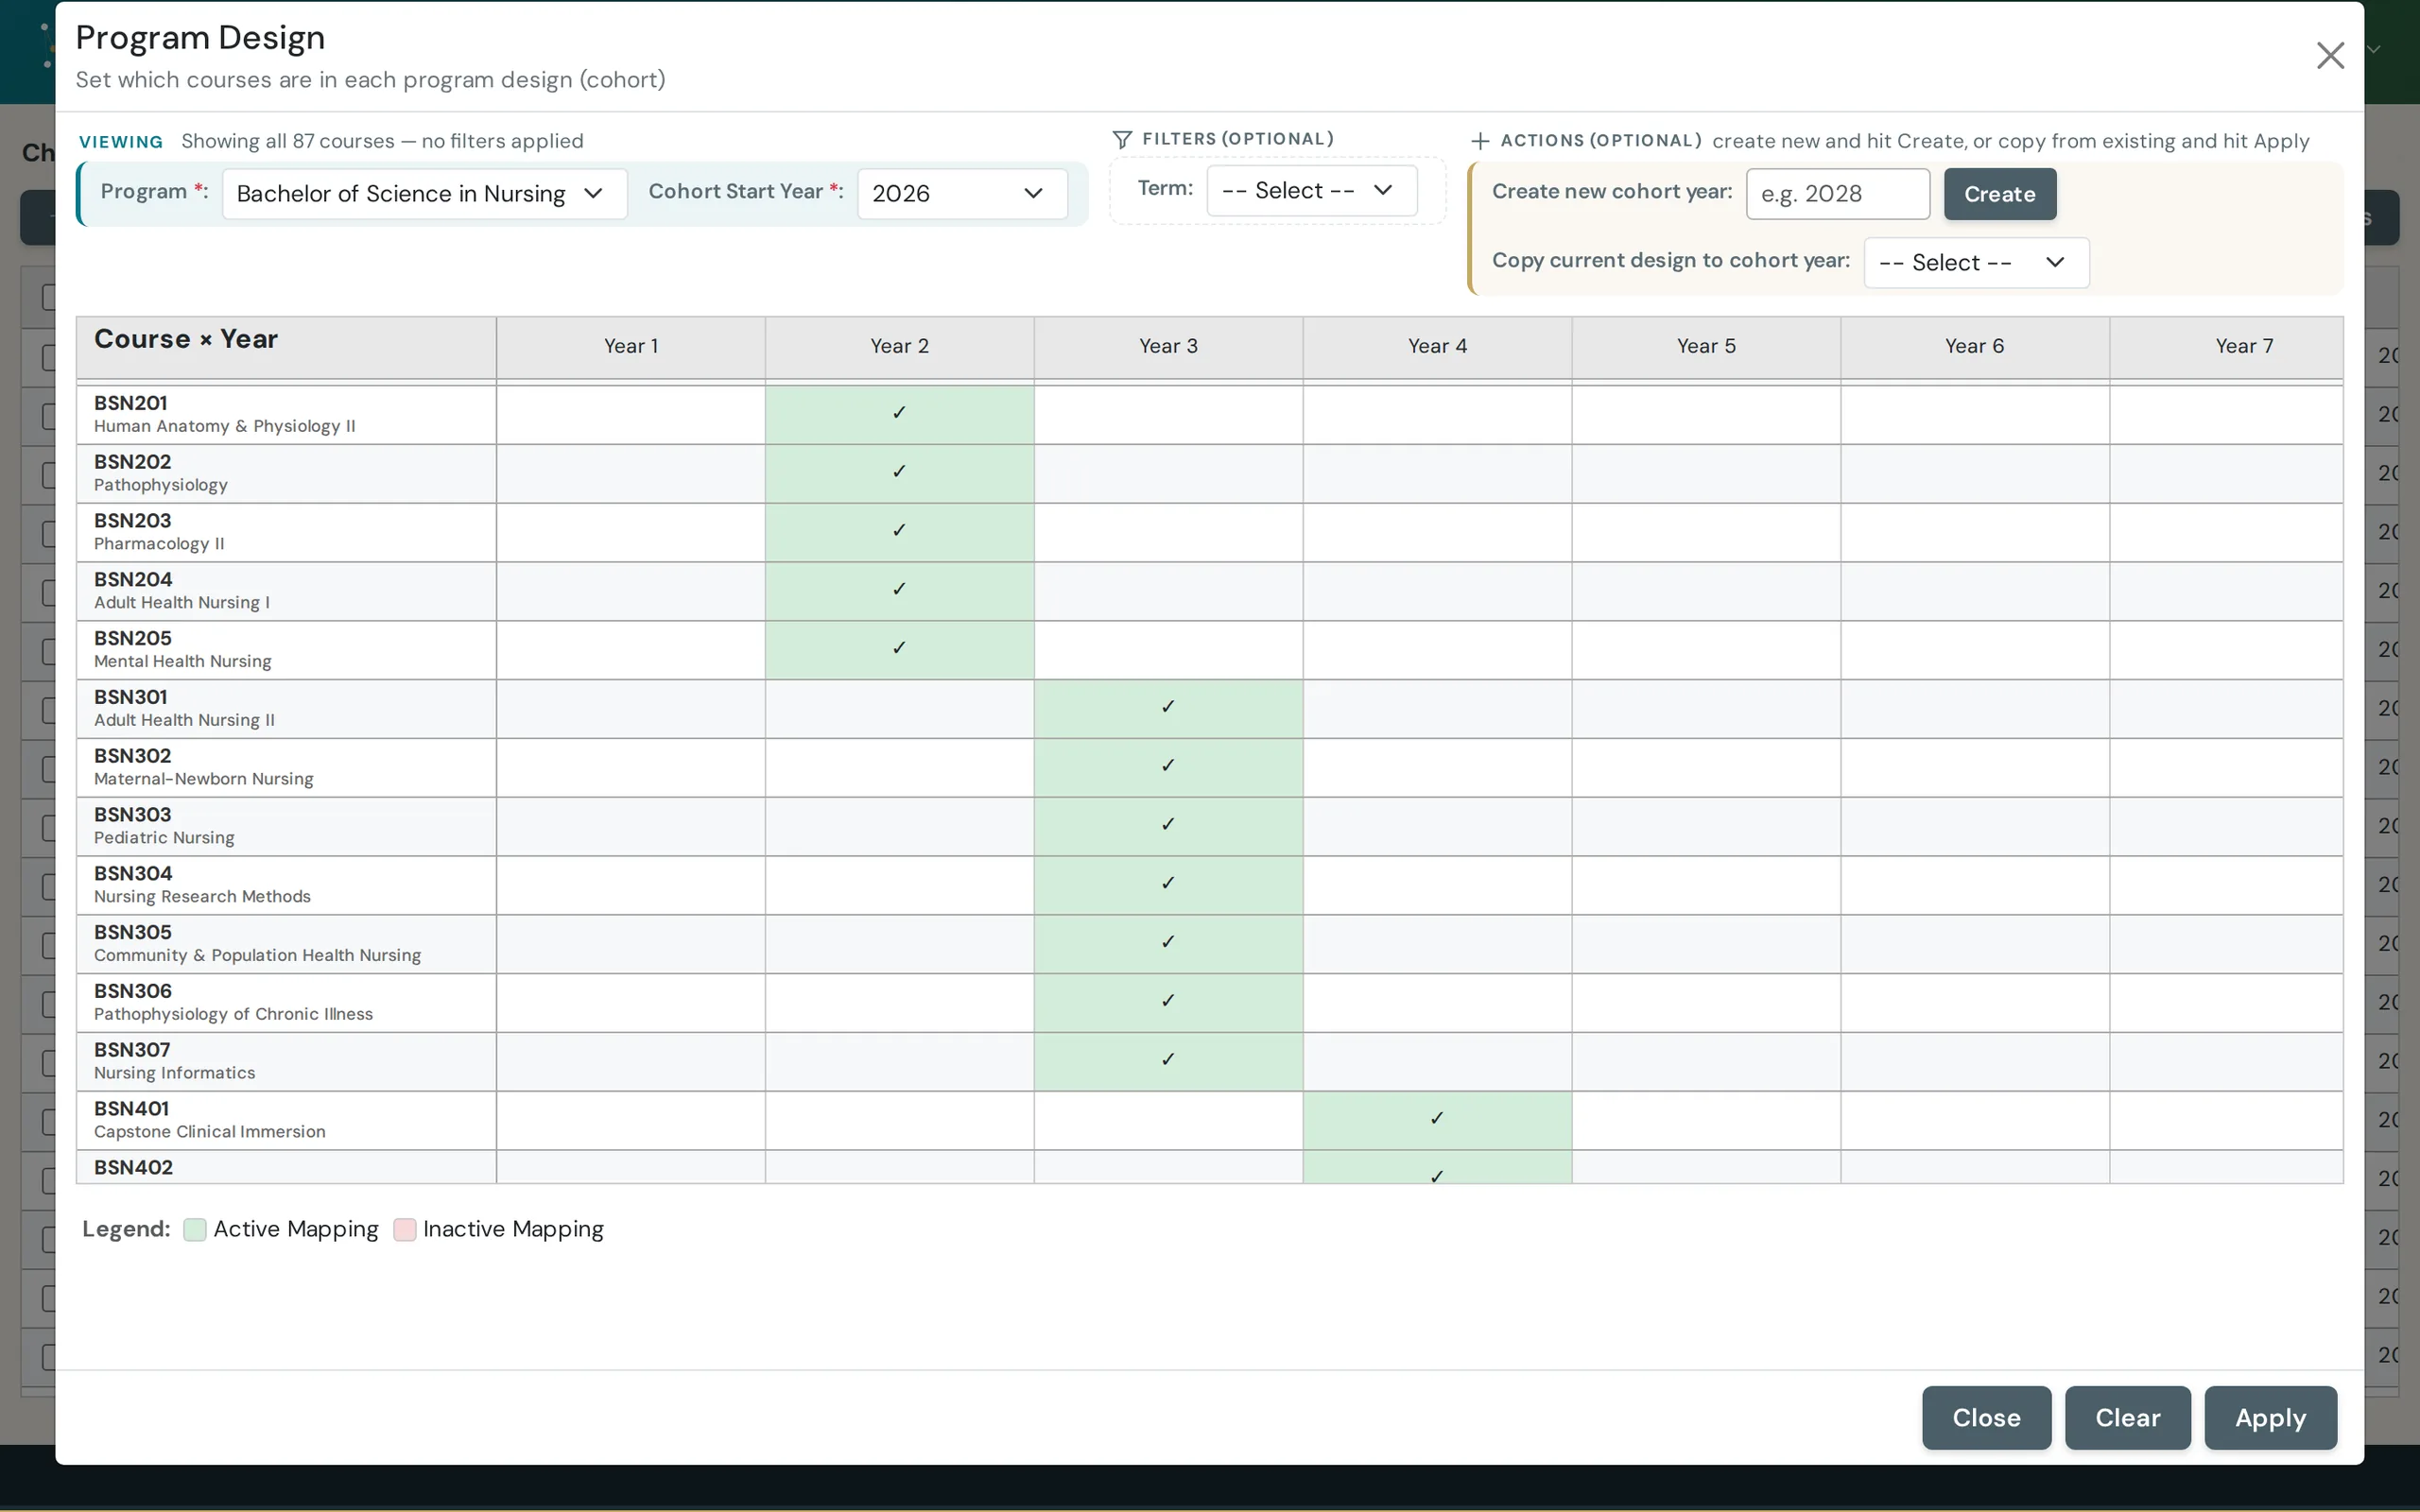This screenshot has width=2420, height=1512.
Task: Open the Copy current design to cohort year dropdown
Action: pyautogui.click(x=1976, y=262)
